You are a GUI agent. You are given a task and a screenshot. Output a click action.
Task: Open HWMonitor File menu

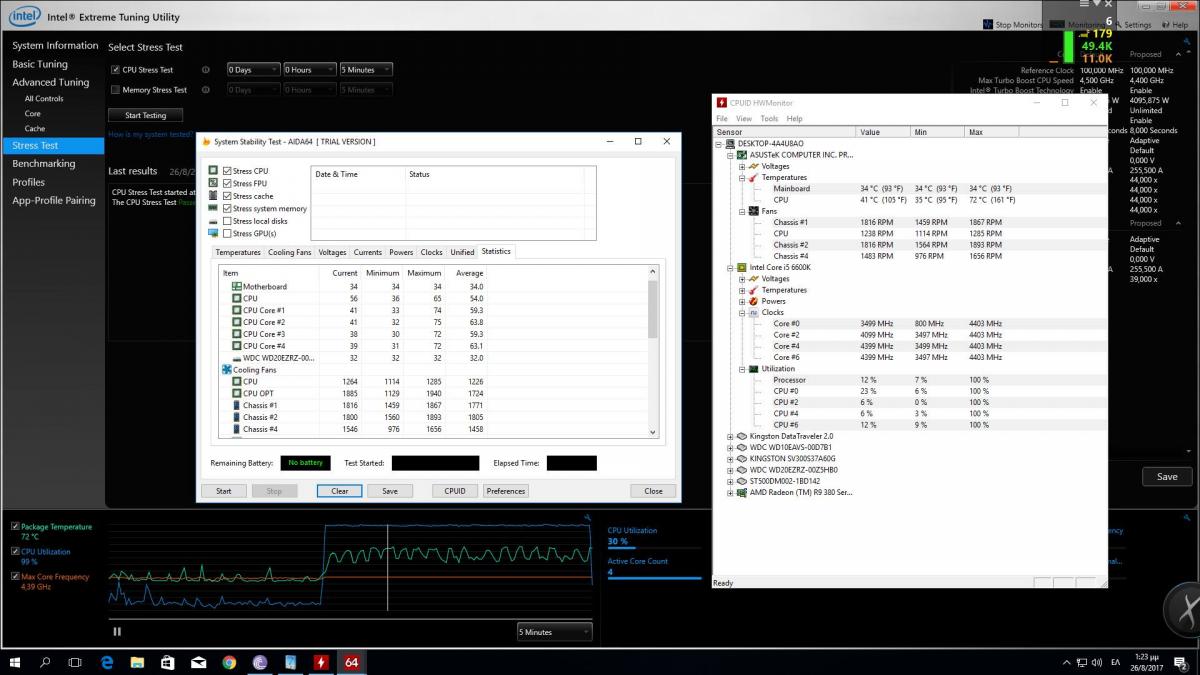coord(722,118)
